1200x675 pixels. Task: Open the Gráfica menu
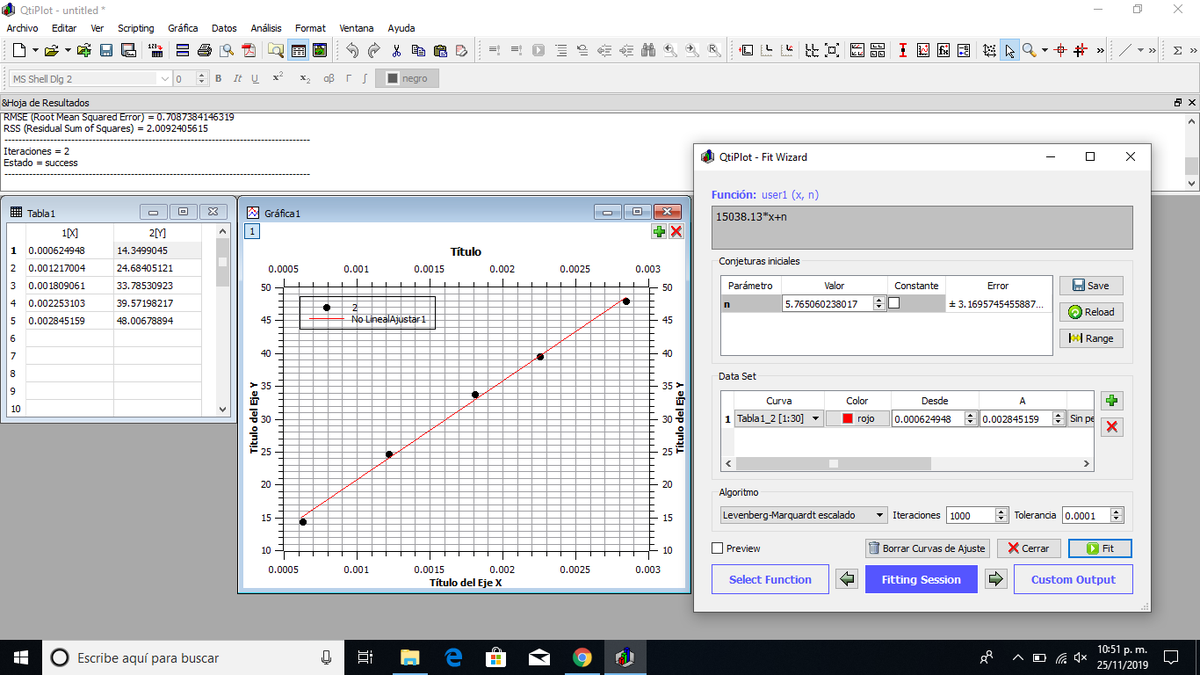[x=183, y=28]
